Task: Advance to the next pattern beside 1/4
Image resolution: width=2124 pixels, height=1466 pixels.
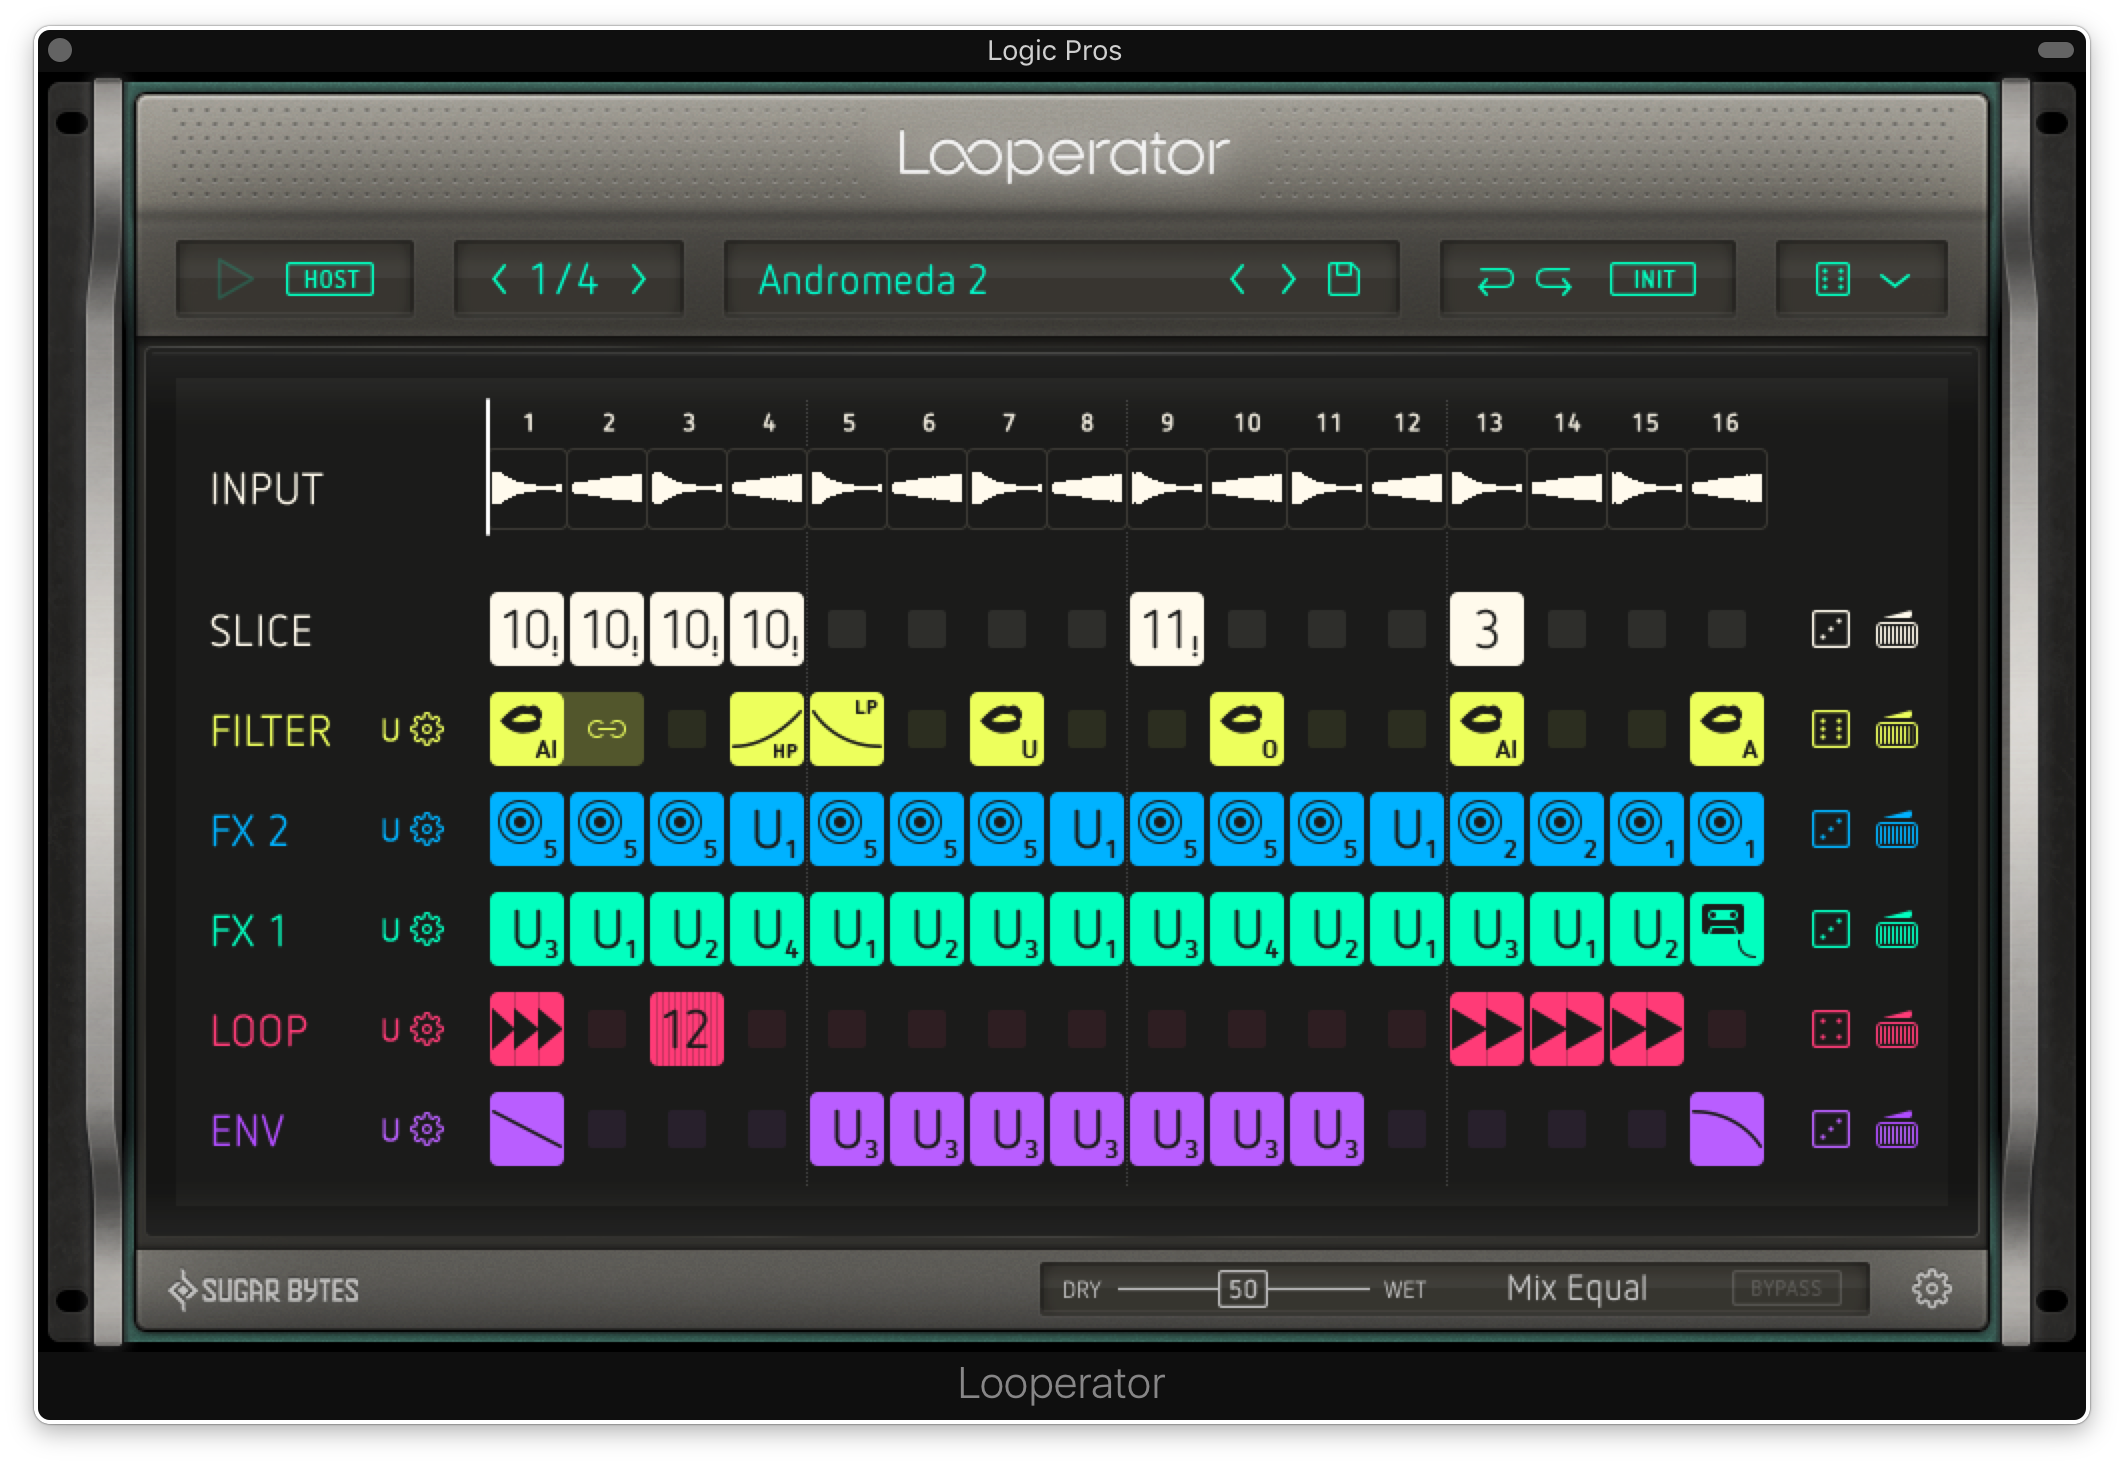Action: 640,280
